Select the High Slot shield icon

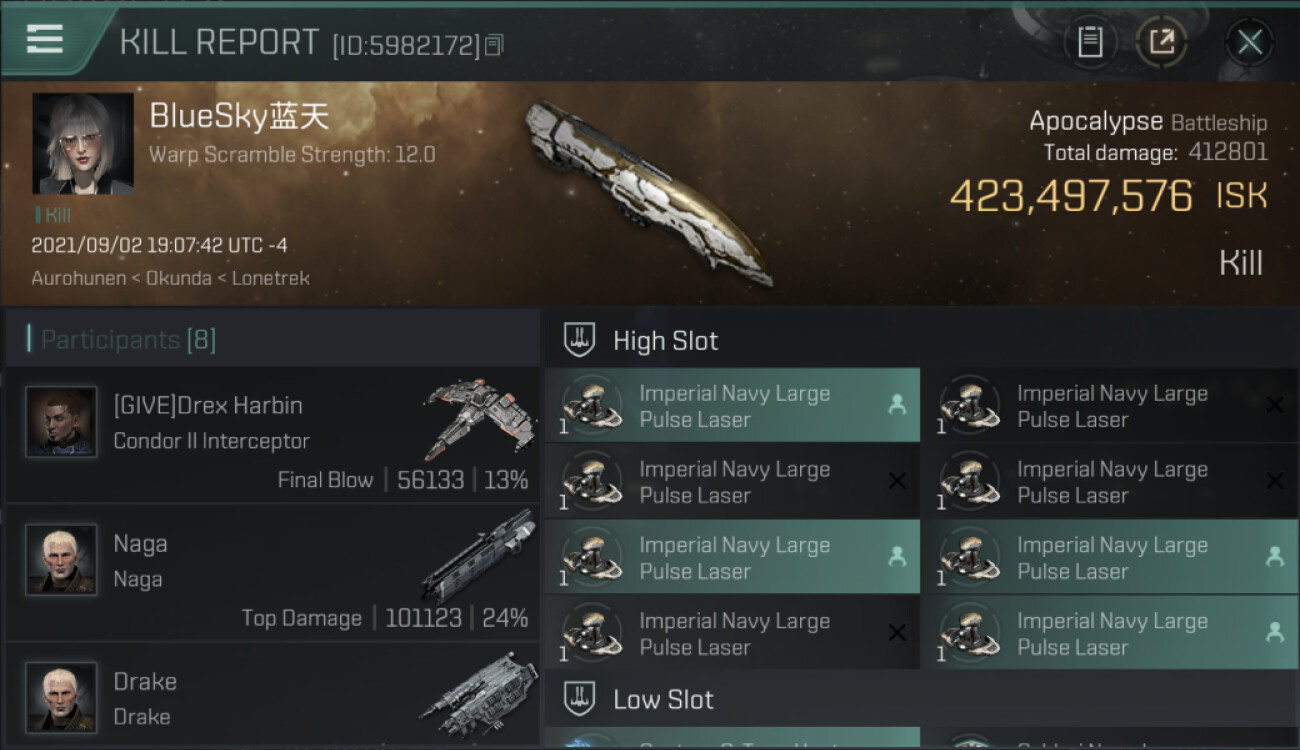(x=580, y=340)
